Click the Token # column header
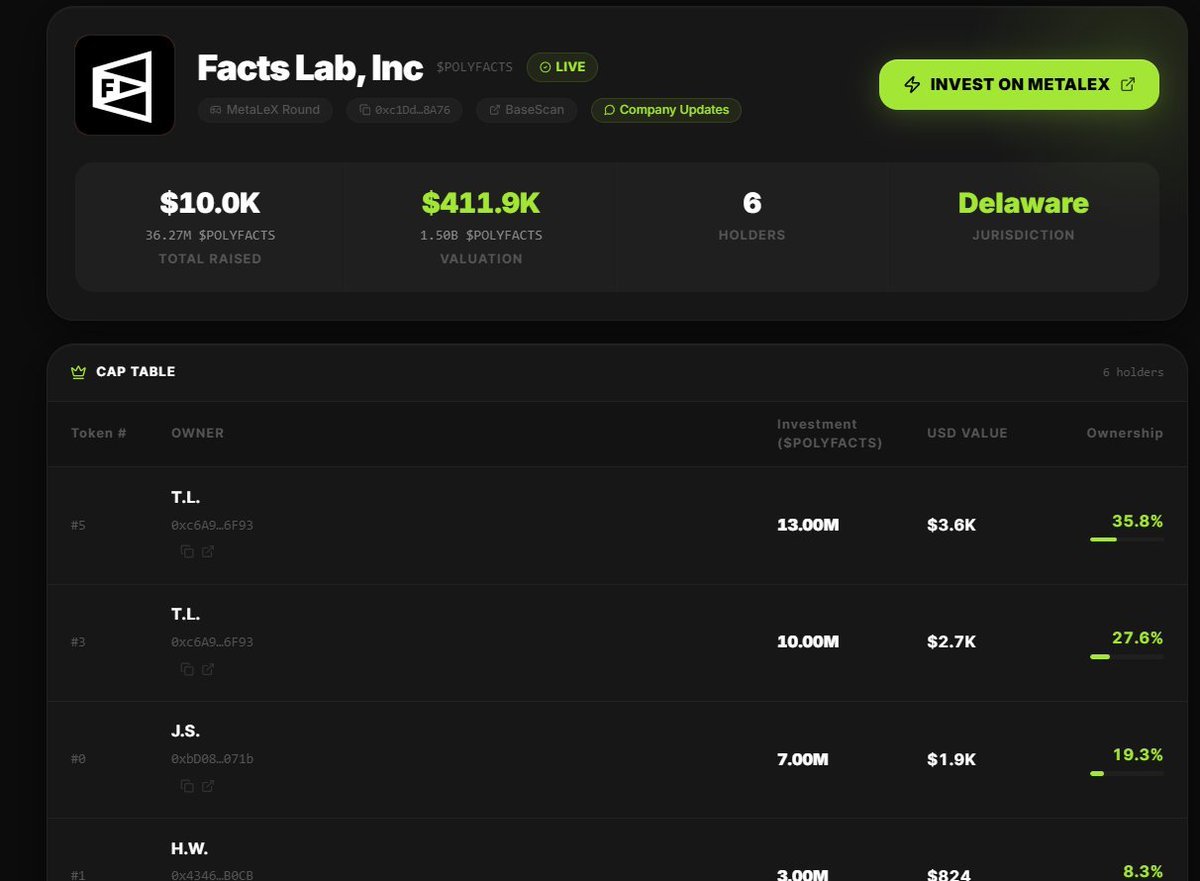The width and height of the screenshot is (1200, 881). pos(99,434)
